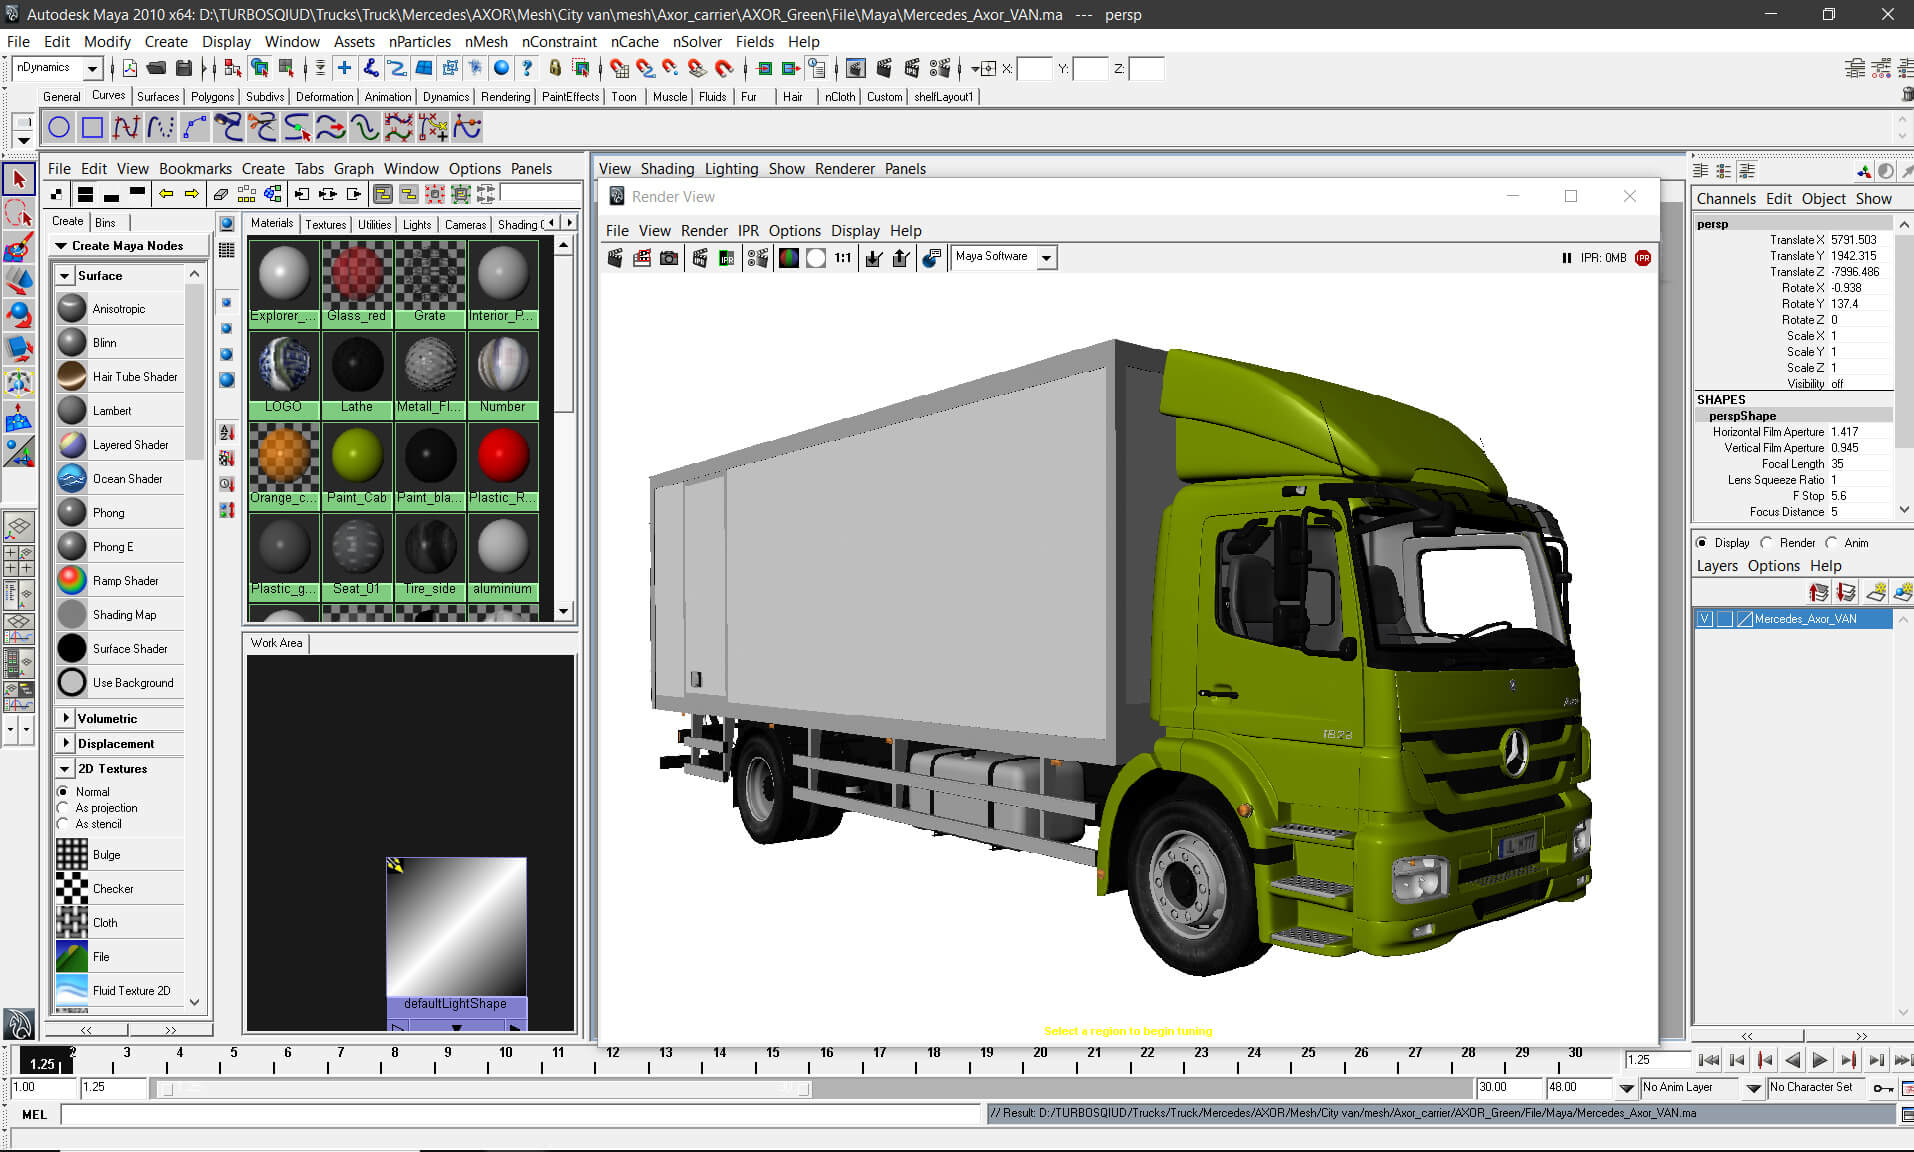The image size is (1914, 1152).
Task: Click the RGB channels display icon
Action: pyautogui.click(x=789, y=258)
